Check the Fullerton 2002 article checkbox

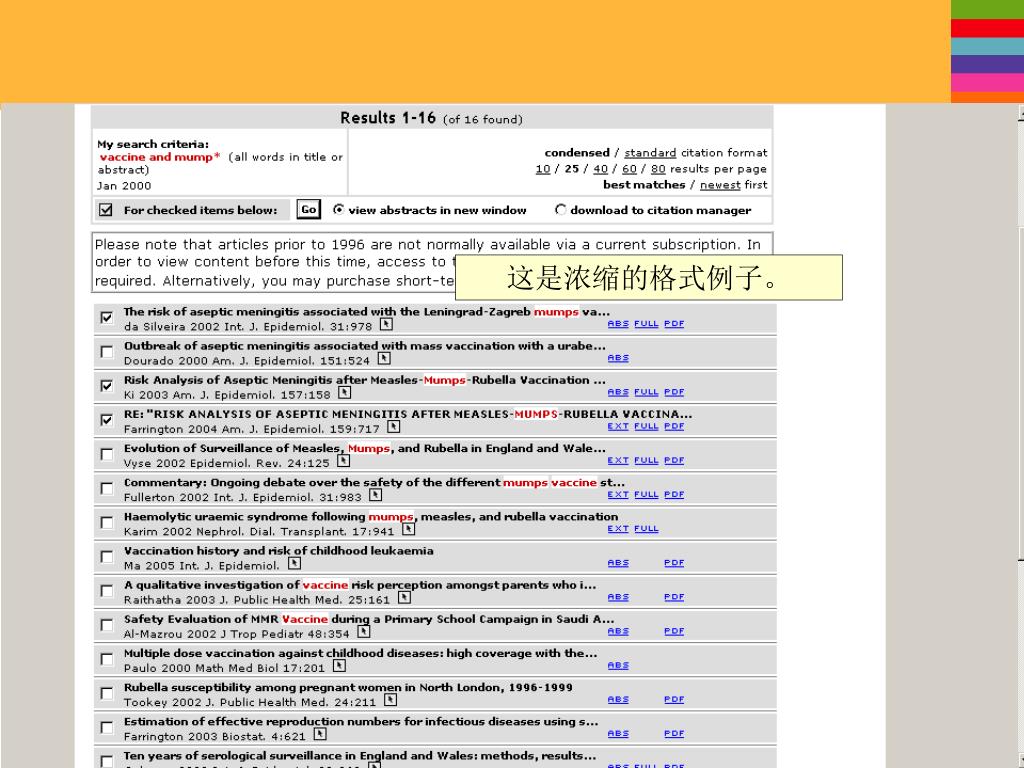(106, 488)
